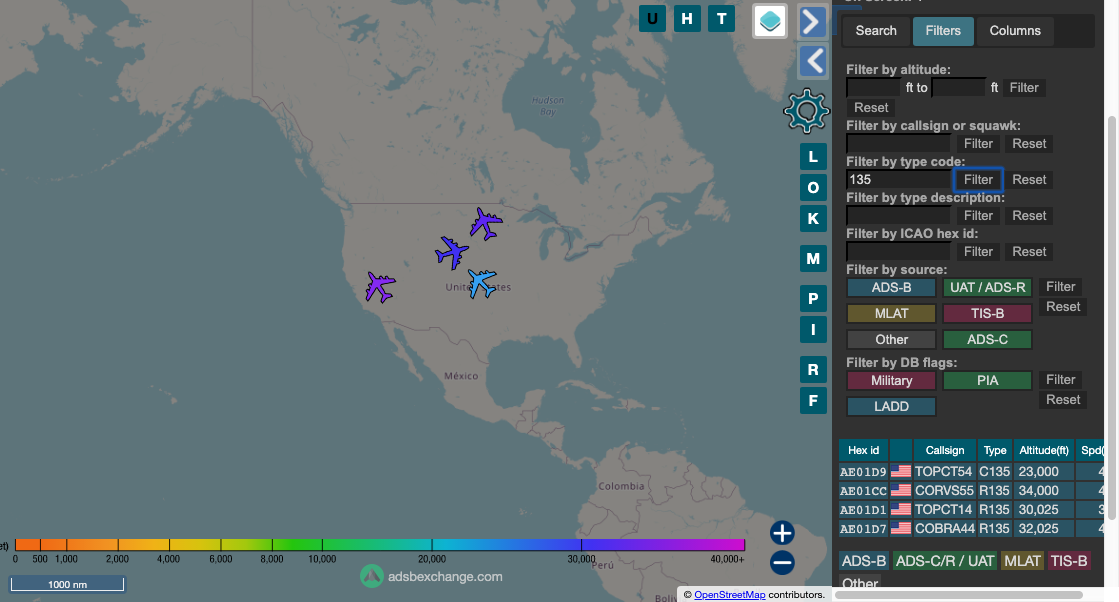Reset the type code filter

tap(1028, 180)
